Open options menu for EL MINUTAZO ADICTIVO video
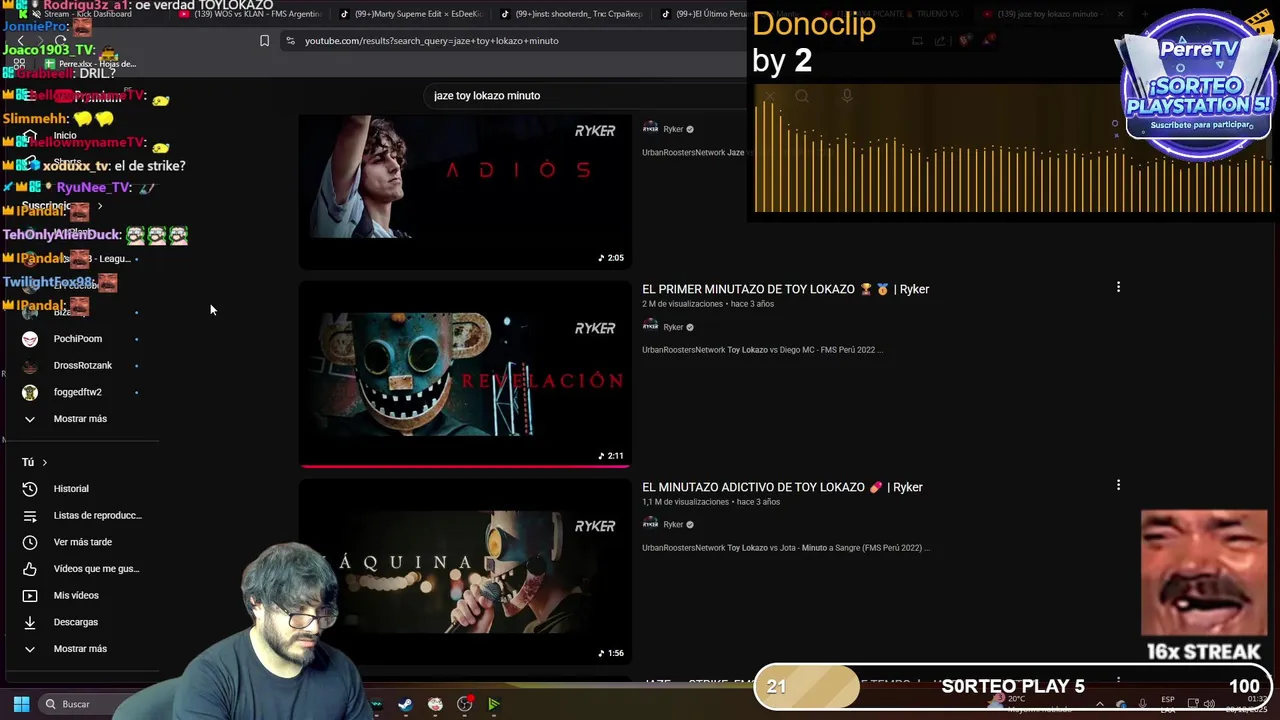The width and height of the screenshot is (1280, 720). [x=1118, y=485]
